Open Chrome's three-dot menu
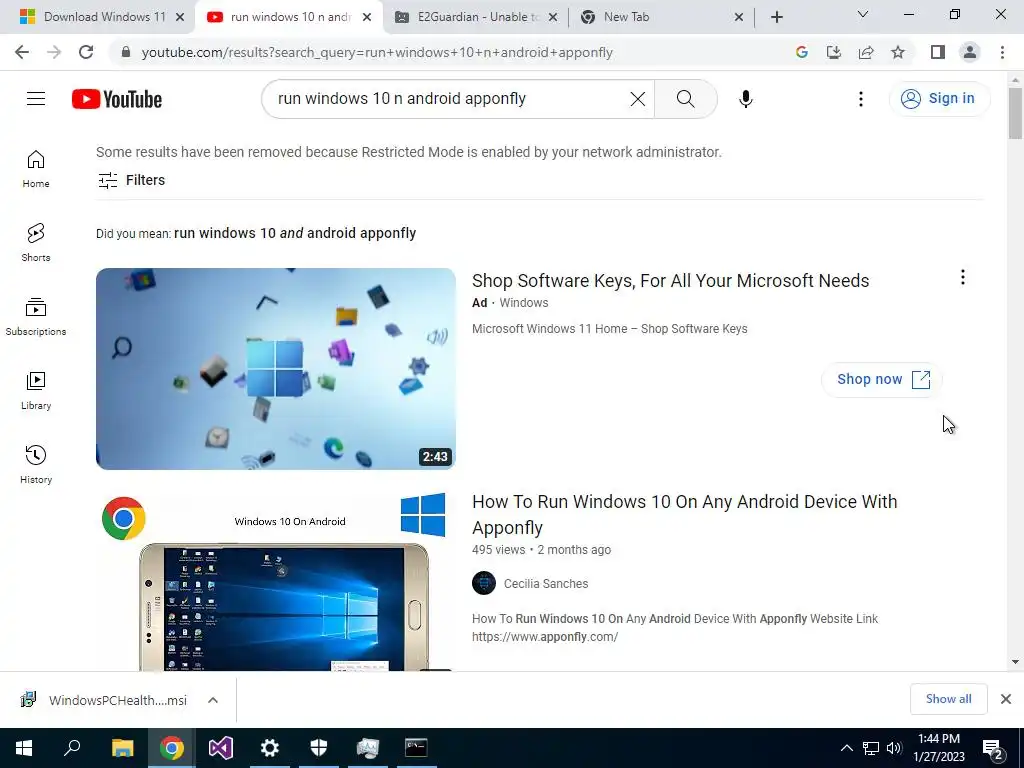1024x768 pixels. pos(1002,52)
